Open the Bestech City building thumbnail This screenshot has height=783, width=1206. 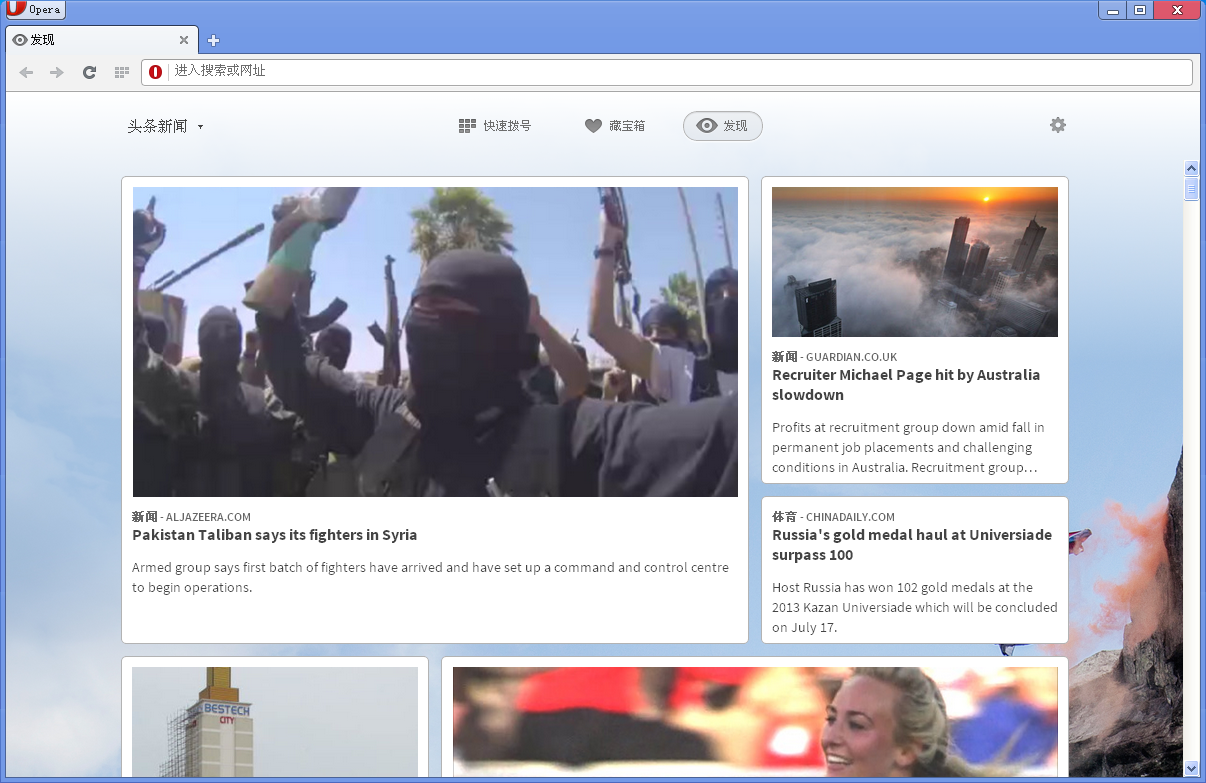click(x=275, y=722)
